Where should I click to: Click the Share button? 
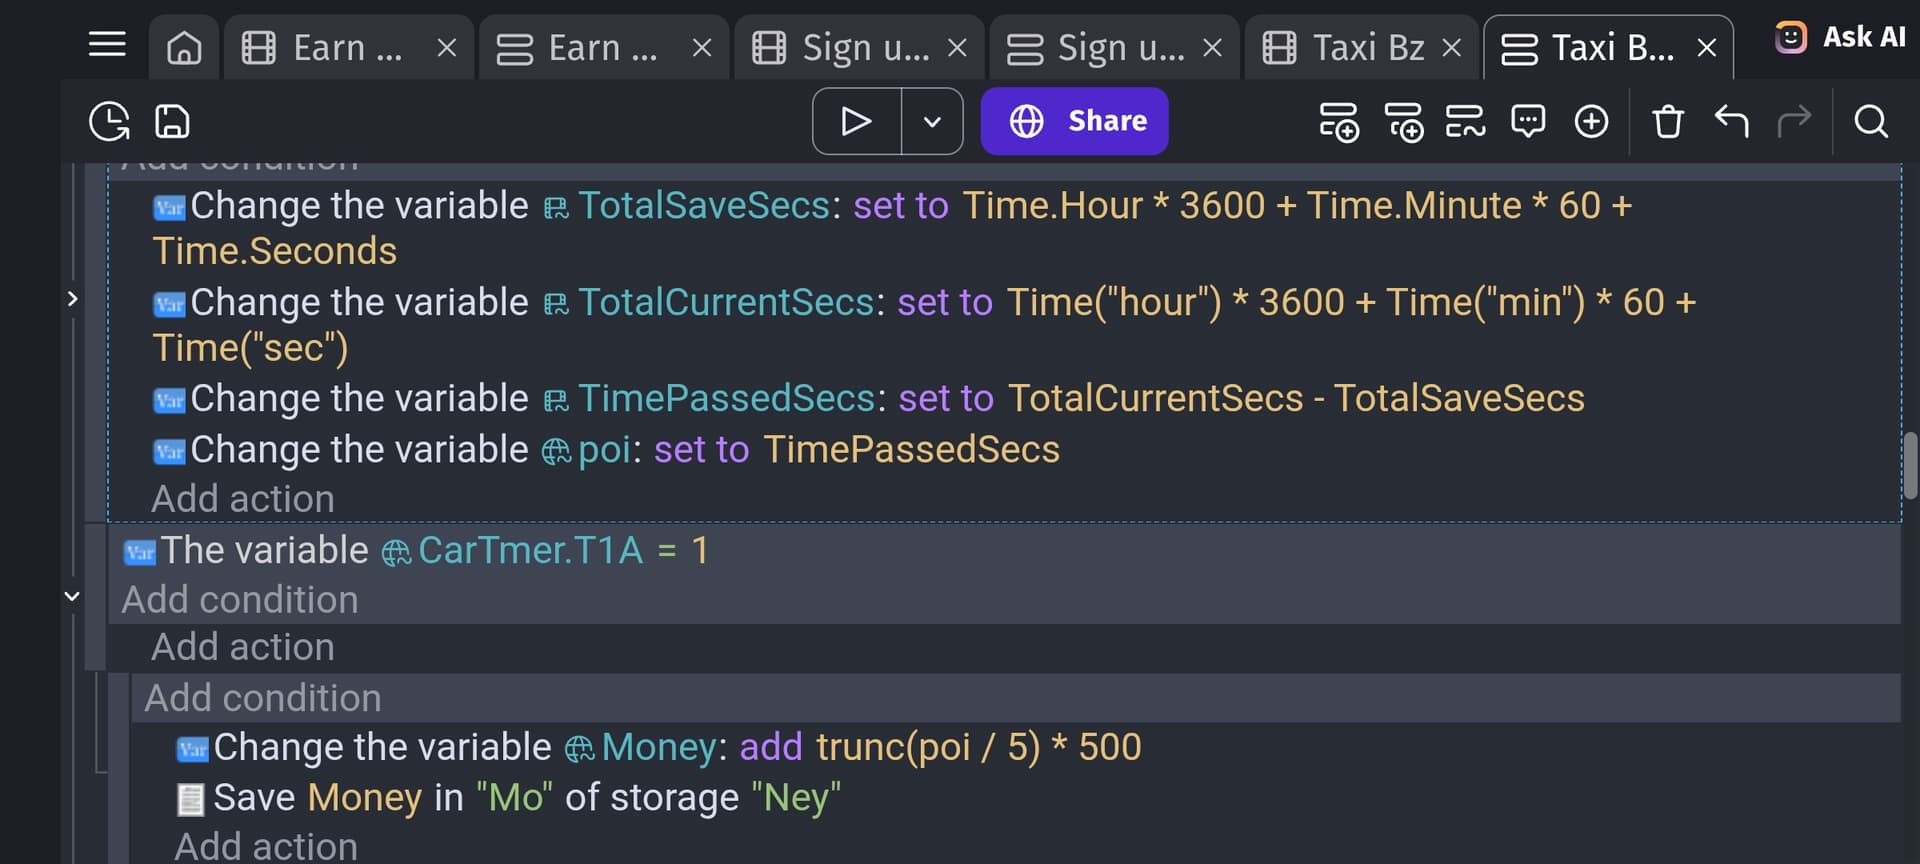[x=1074, y=122]
